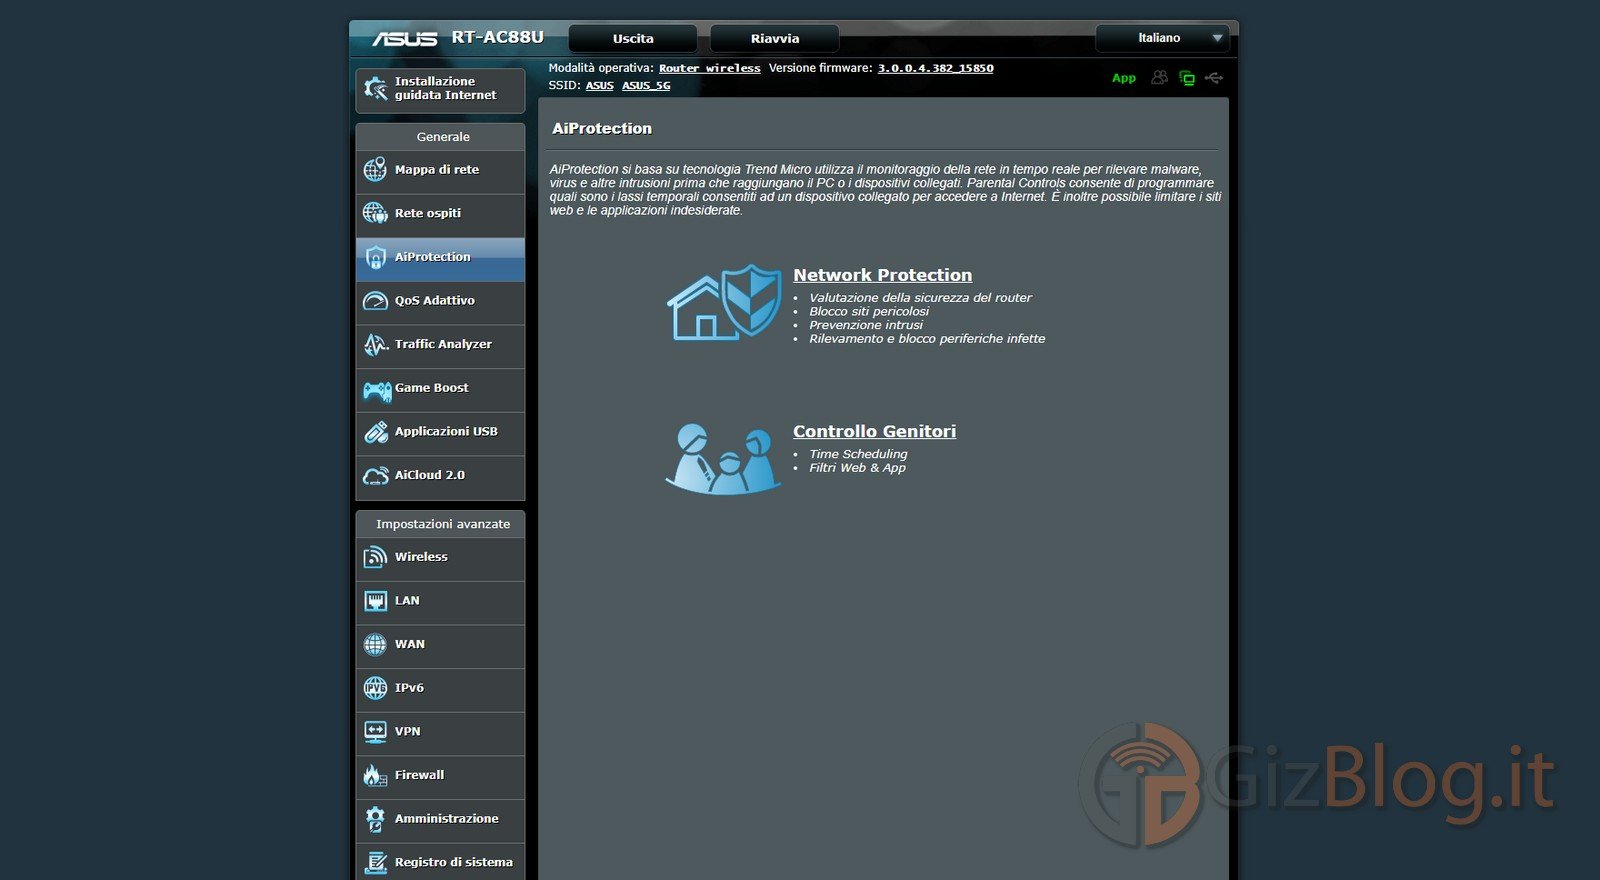Click the Impostazioni avanzate section header
The image size is (1600, 880).
click(x=440, y=524)
